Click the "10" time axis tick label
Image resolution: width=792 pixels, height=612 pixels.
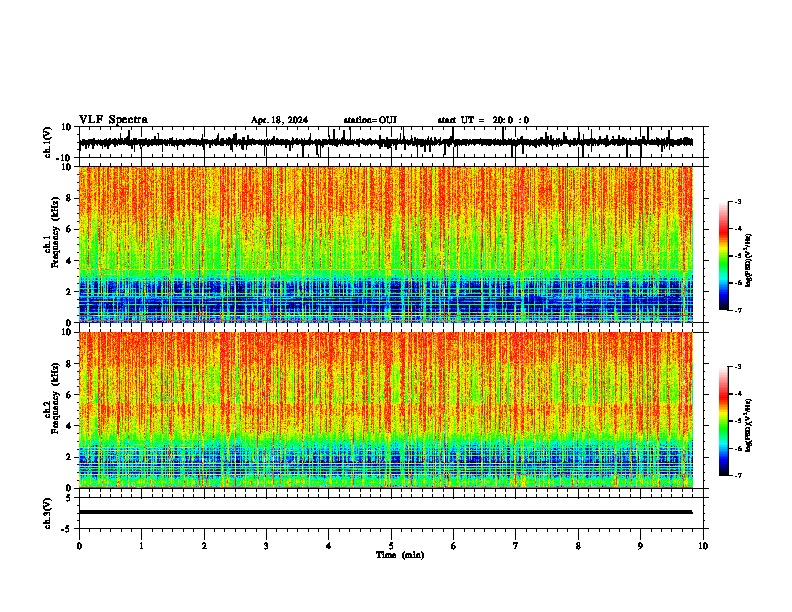pyautogui.click(x=703, y=546)
